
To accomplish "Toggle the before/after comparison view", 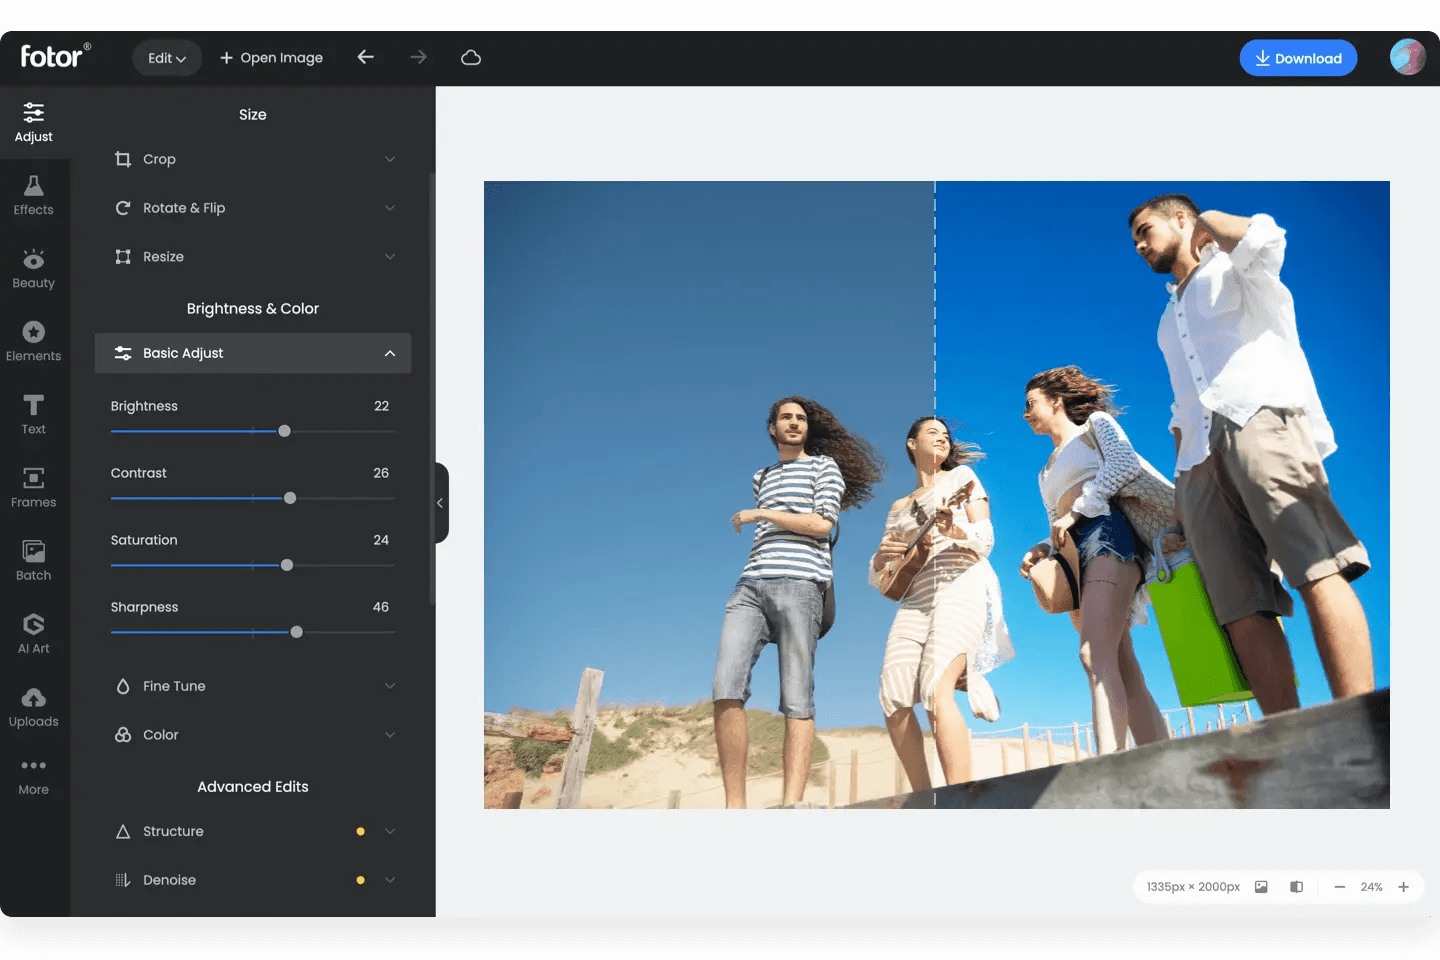I will [1296, 887].
